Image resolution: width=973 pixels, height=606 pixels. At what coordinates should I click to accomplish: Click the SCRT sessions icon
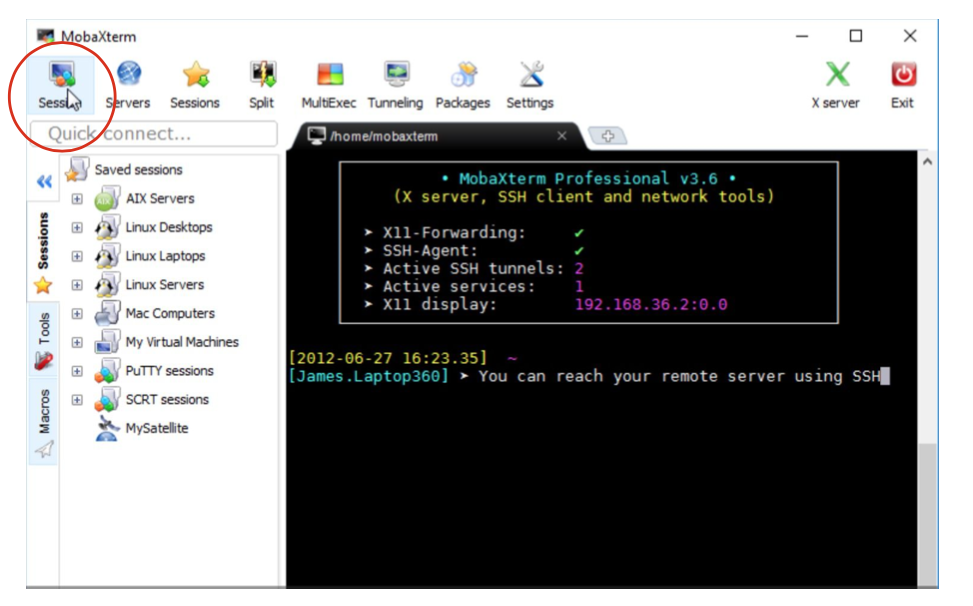pyautogui.click(x=107, y=399)
